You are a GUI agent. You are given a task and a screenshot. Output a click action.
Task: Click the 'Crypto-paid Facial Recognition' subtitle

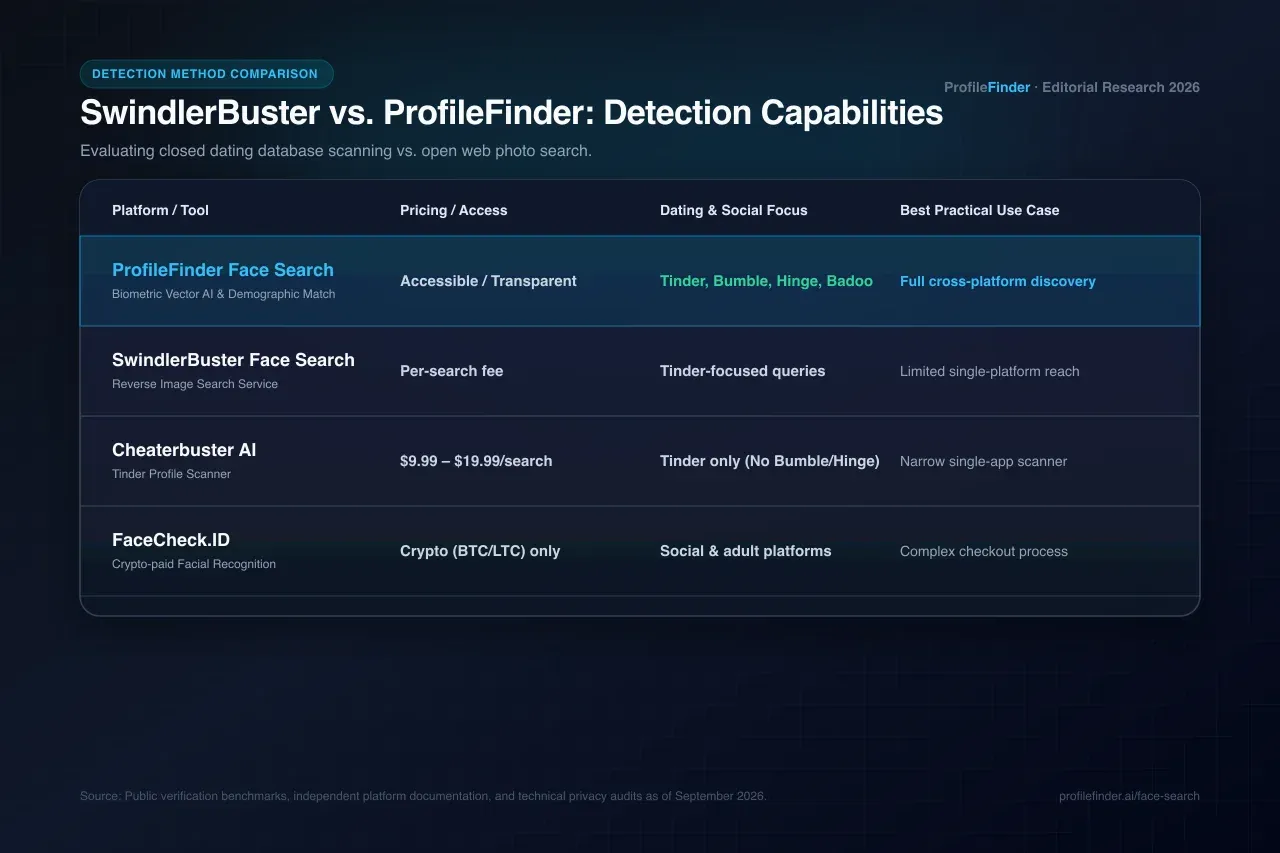click(194, 564)
